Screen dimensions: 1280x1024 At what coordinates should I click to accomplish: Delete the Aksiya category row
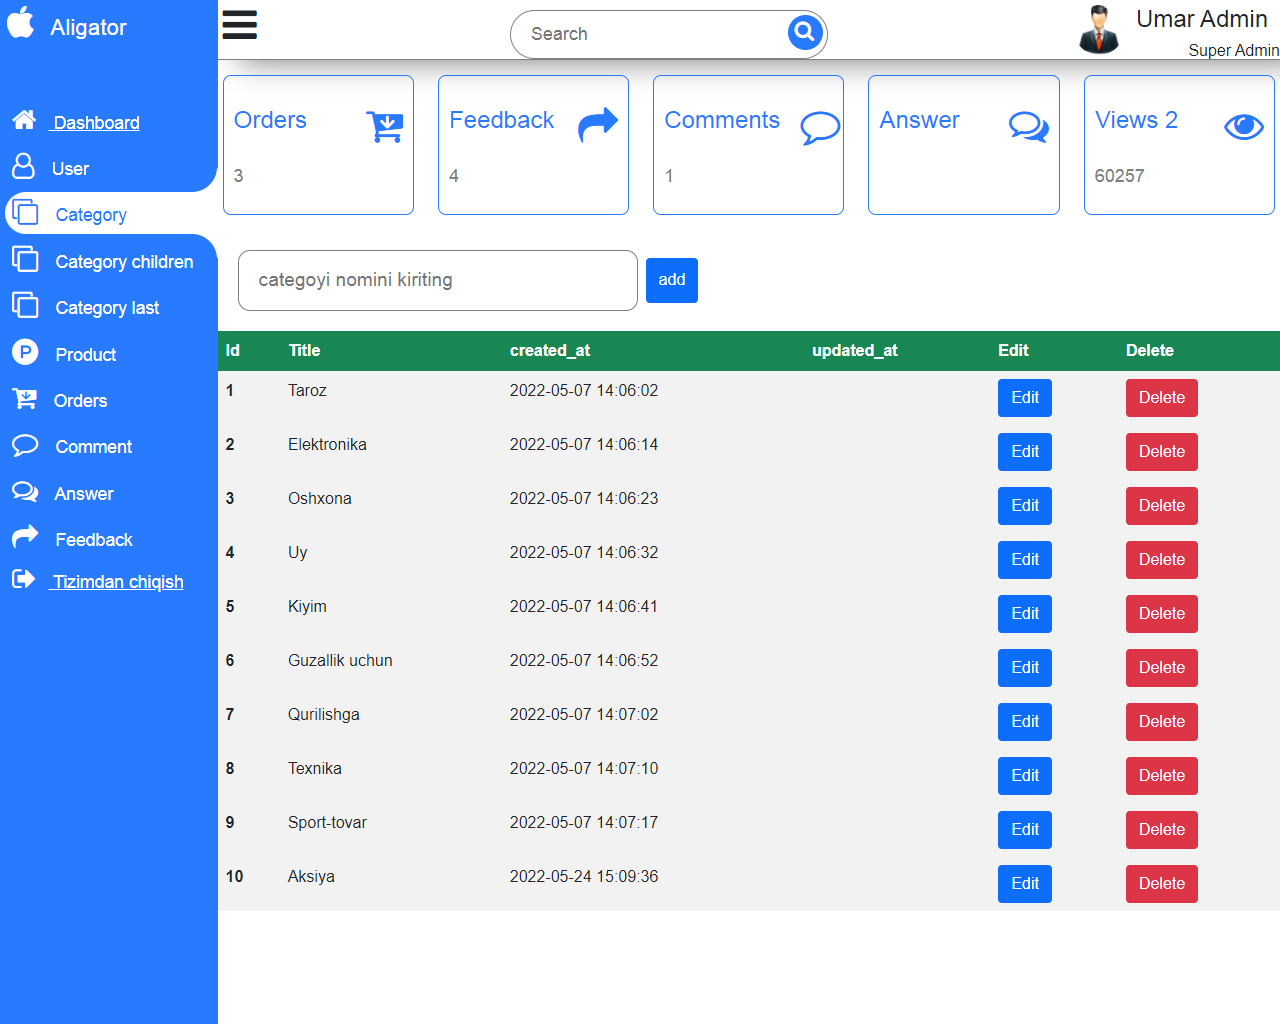tap(1161, 884)
